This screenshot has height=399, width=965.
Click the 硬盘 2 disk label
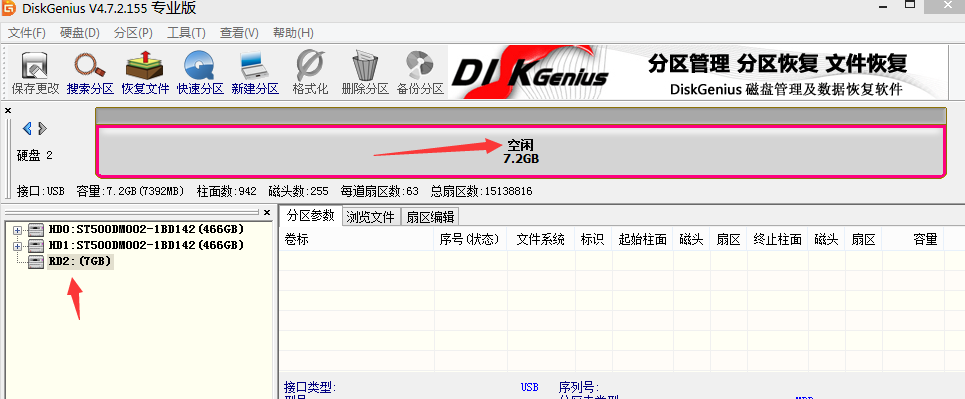pos(34,156)
